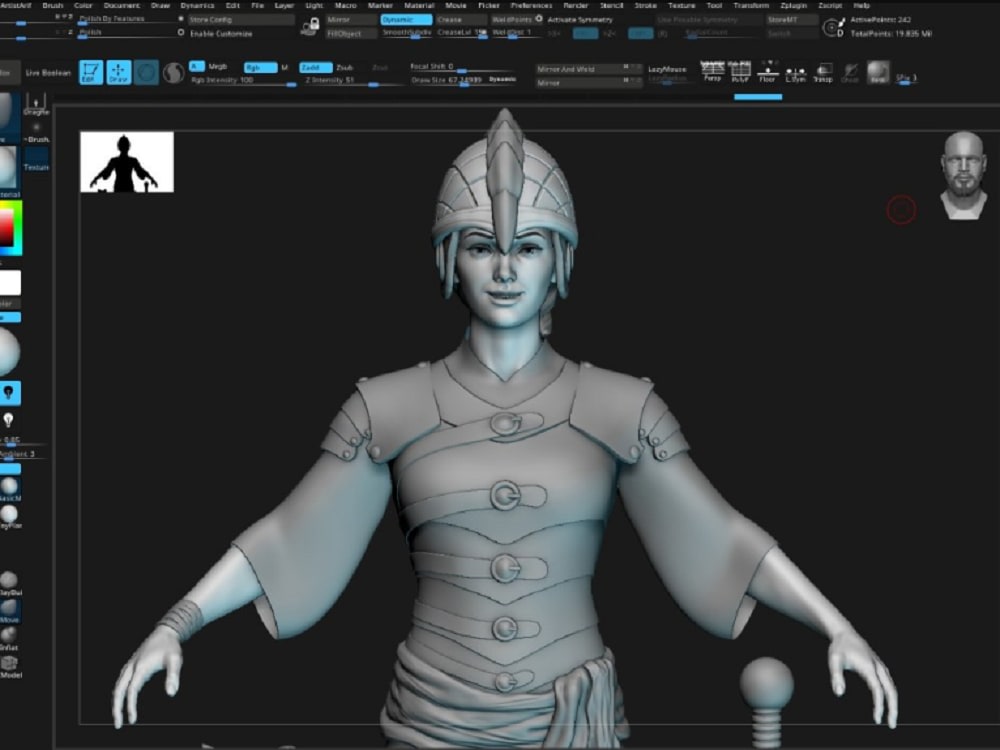1000x750 pixels.
Task: Click the Solo sphere icon
Action: click(878, 72)
